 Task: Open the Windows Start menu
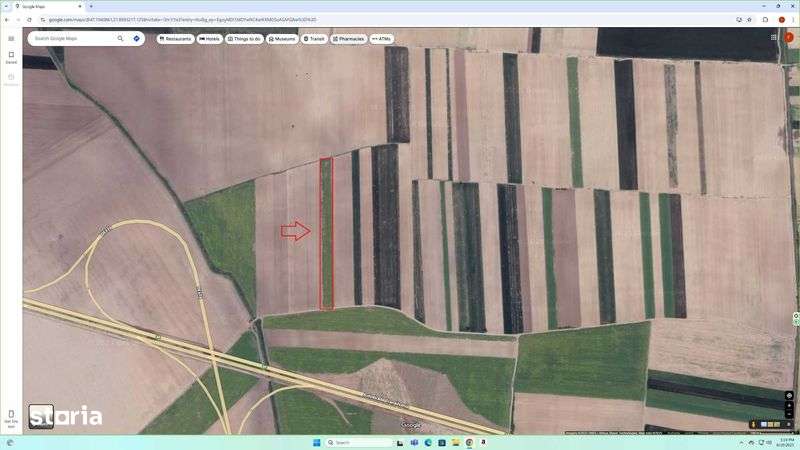pyautogui.click(x=316, y=442)
